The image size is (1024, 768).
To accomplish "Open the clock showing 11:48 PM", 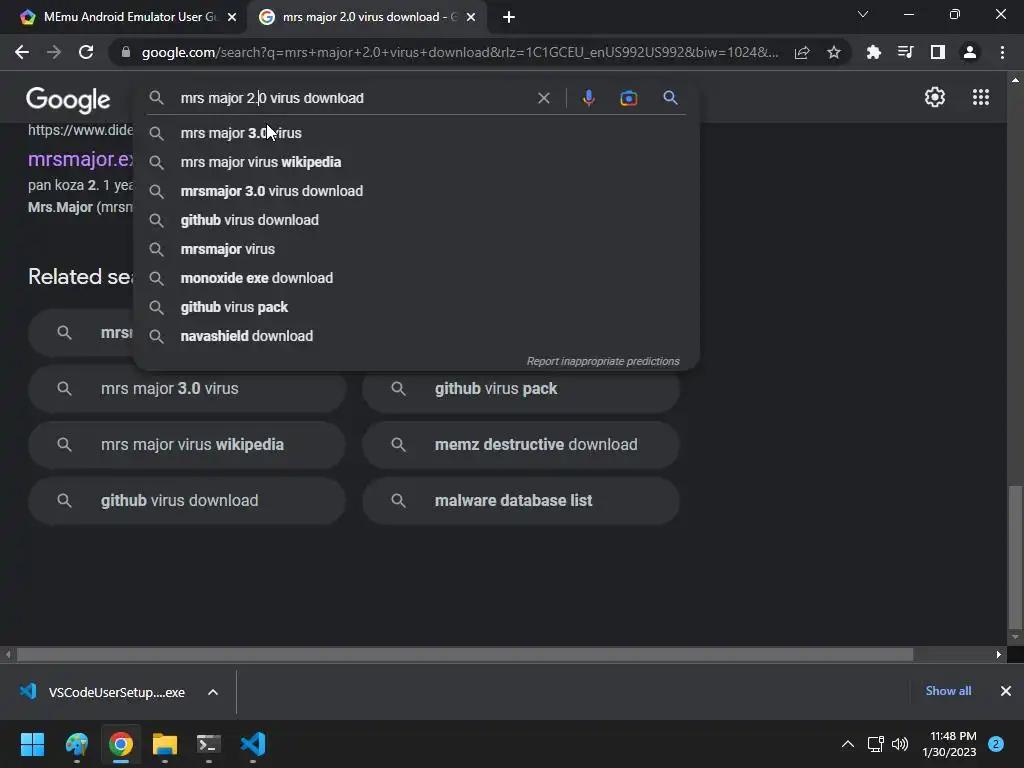I will [x=949, y=744].
